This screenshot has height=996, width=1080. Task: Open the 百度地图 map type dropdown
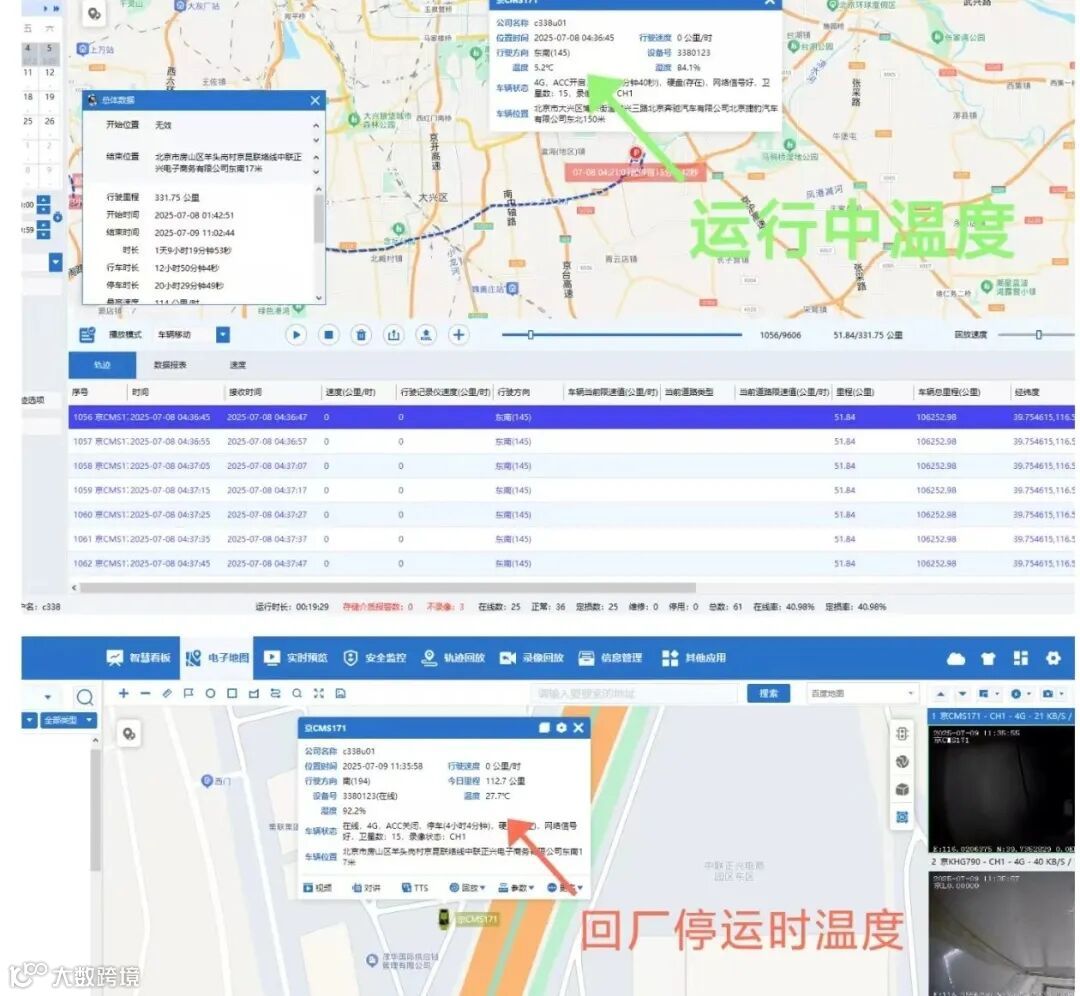[862, 694]
